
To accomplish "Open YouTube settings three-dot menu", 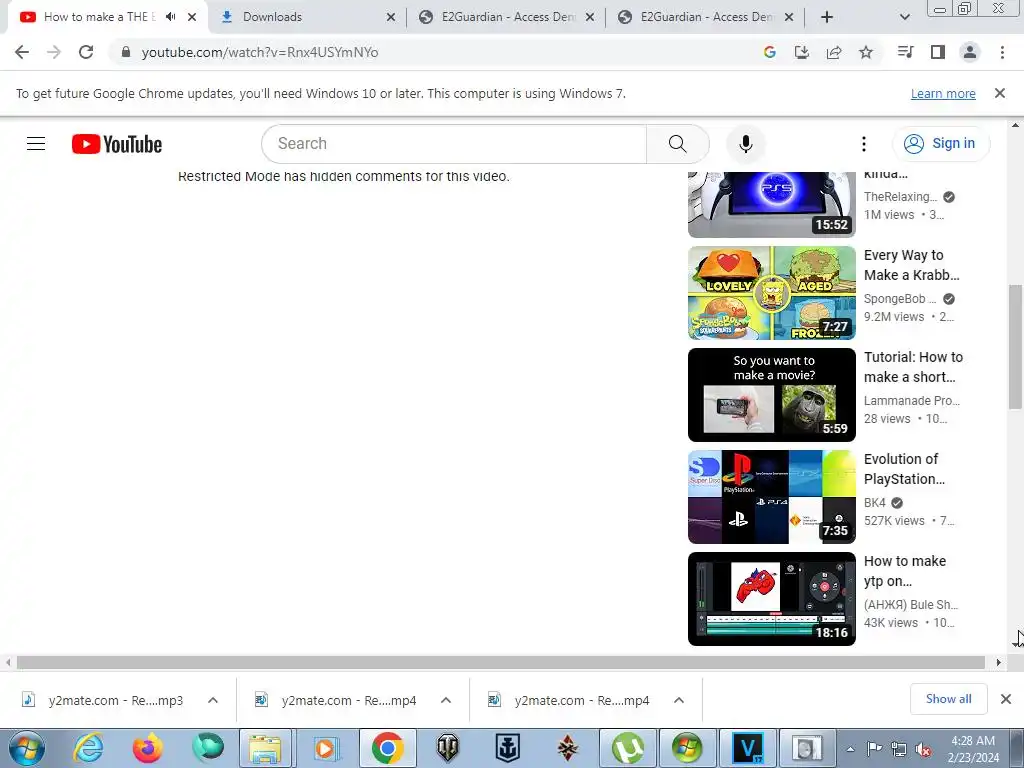I will (x=863, y=144).
